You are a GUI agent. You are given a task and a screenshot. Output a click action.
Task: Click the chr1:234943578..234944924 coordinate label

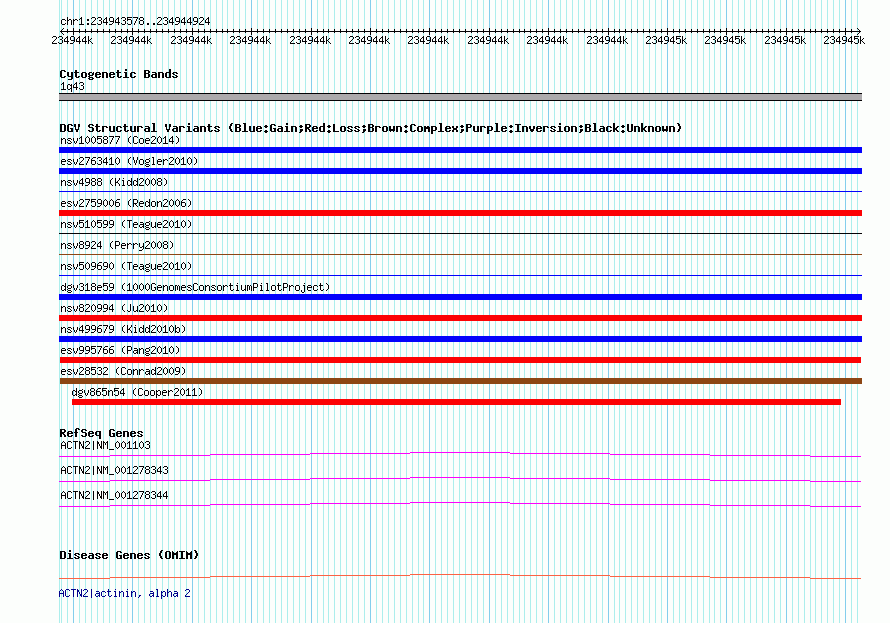pyautogui.click(x=135, y=21)
